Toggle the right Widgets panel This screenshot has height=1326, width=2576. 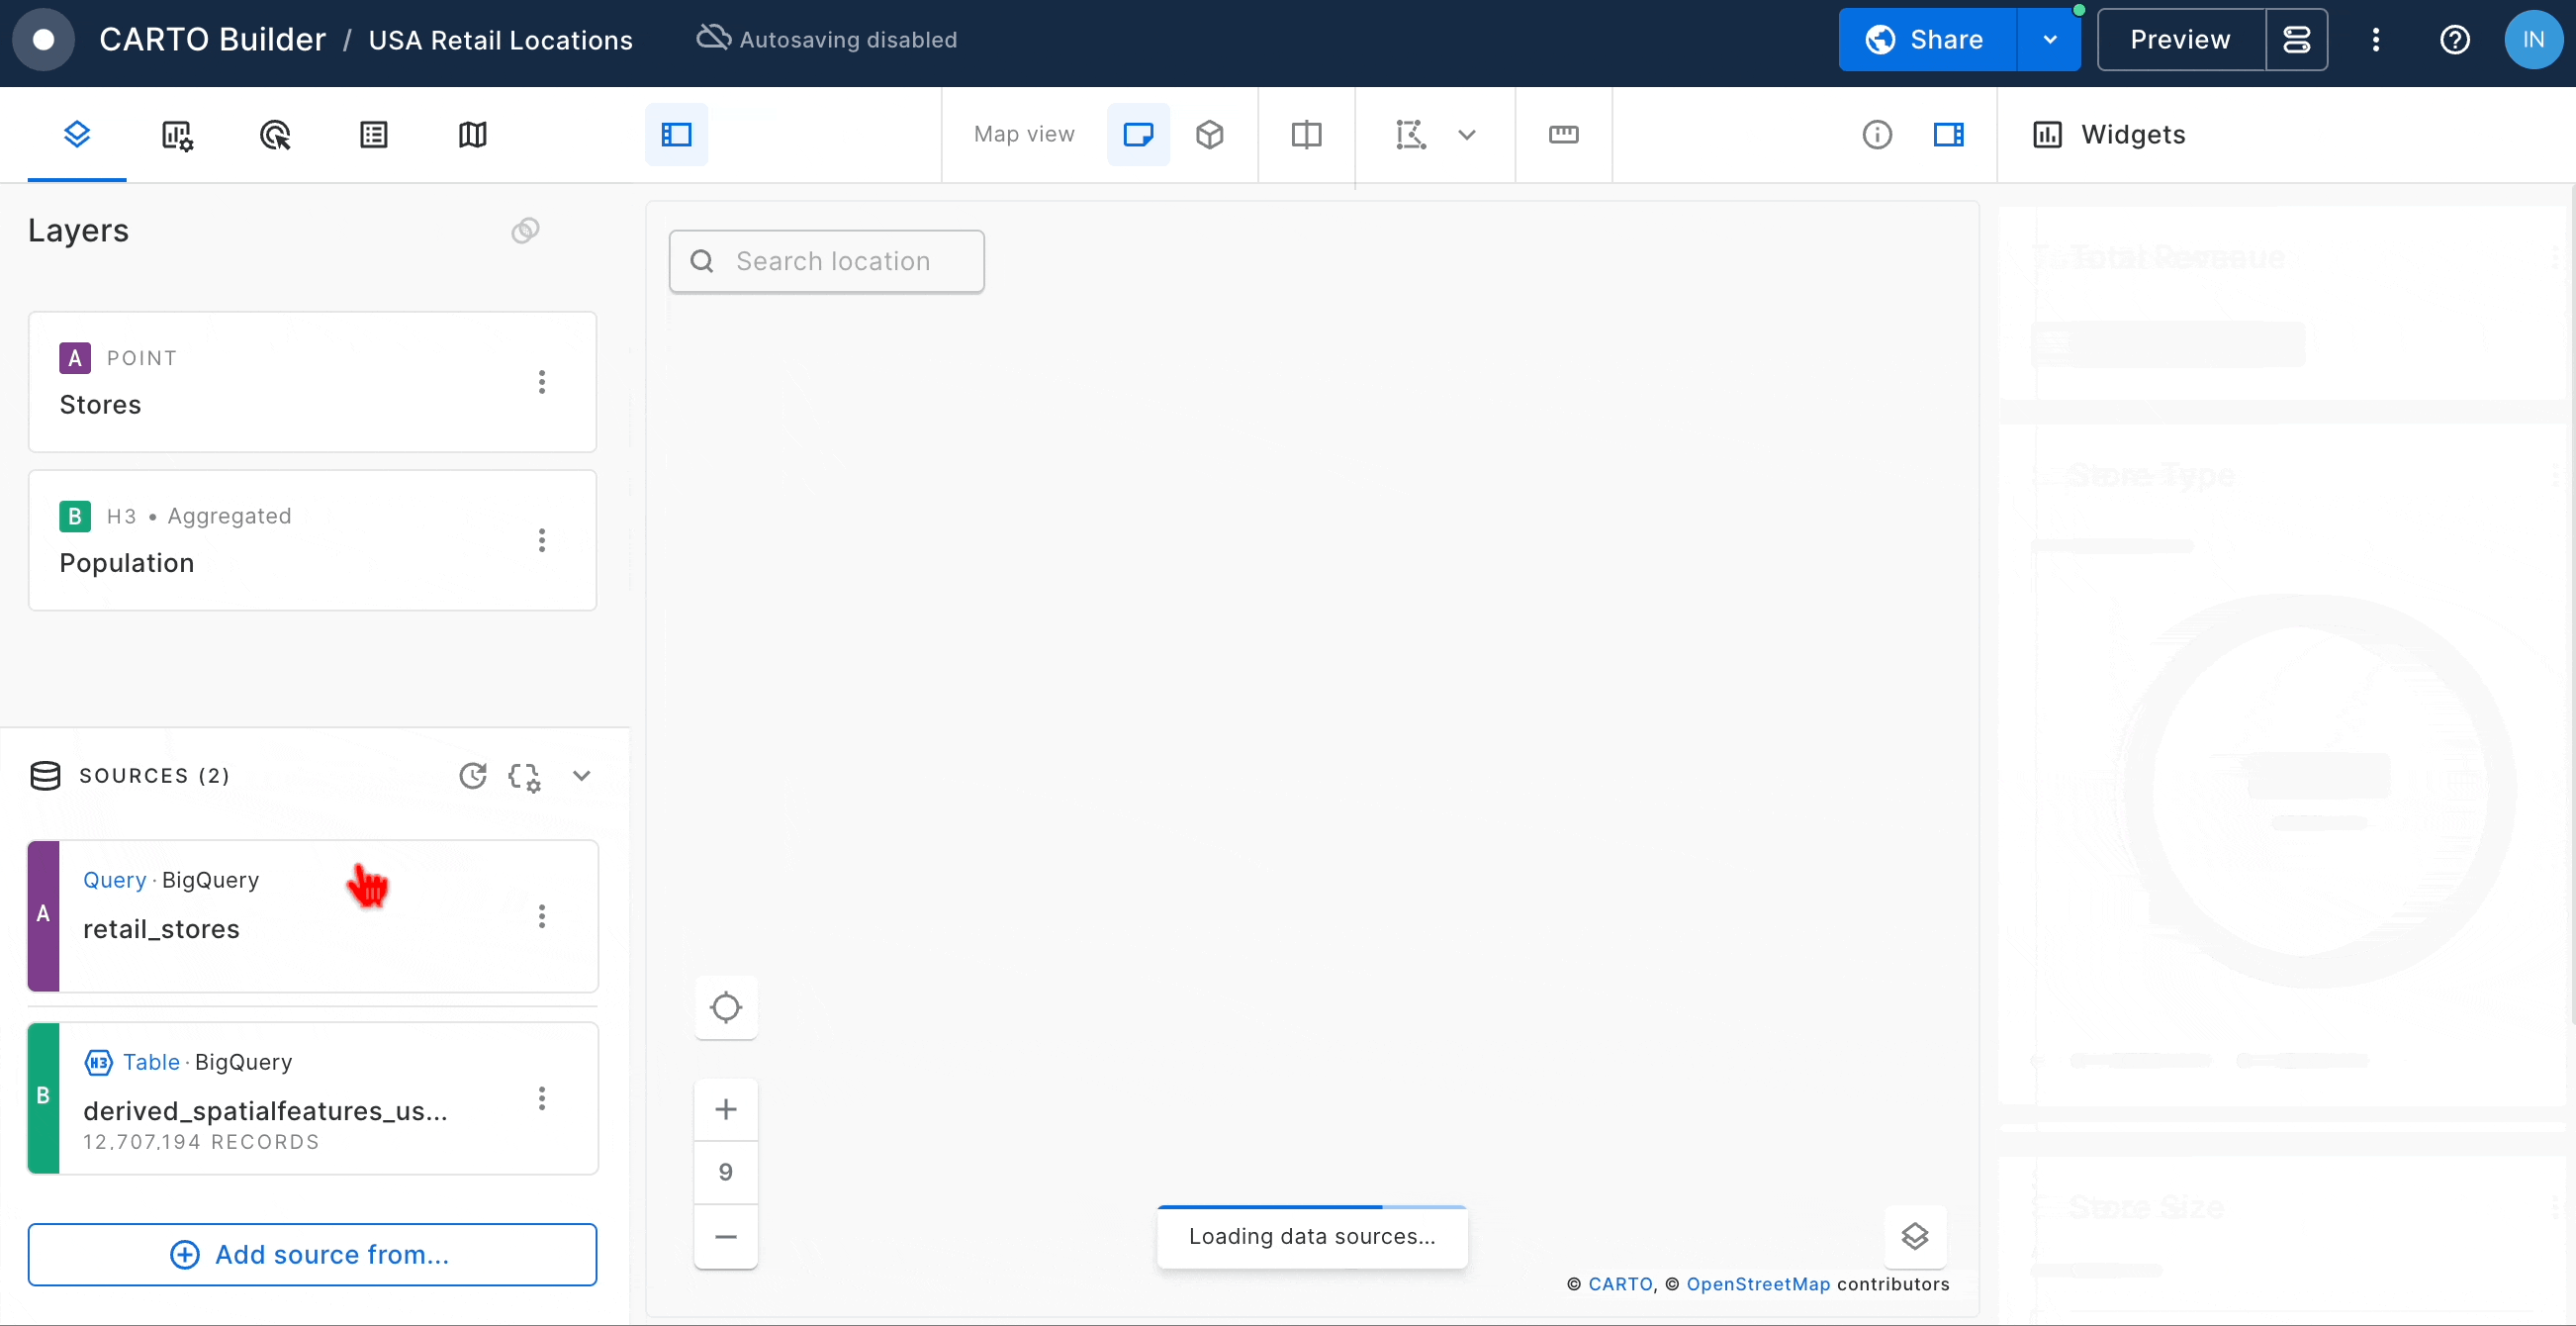coord(1948,135)
